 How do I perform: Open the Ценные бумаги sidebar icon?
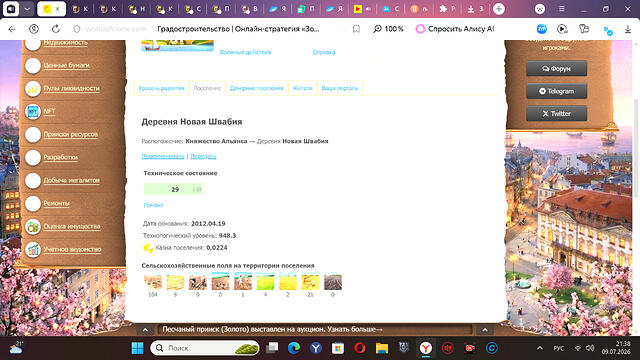[x=33, y=65]
